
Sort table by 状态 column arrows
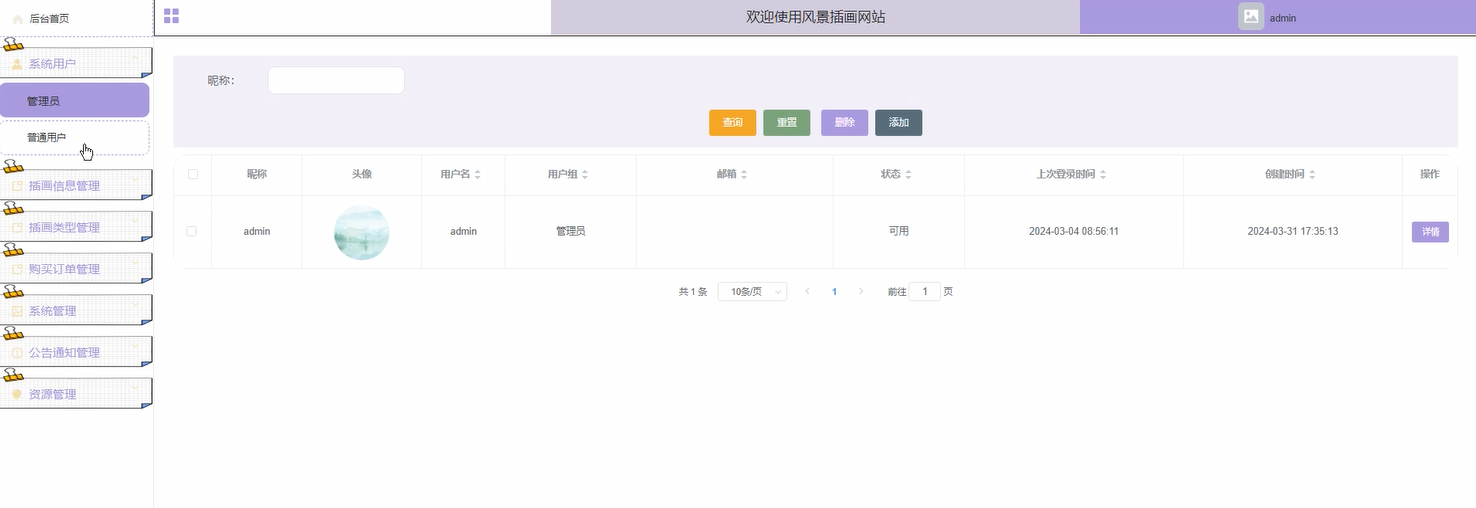click(910, 174)
